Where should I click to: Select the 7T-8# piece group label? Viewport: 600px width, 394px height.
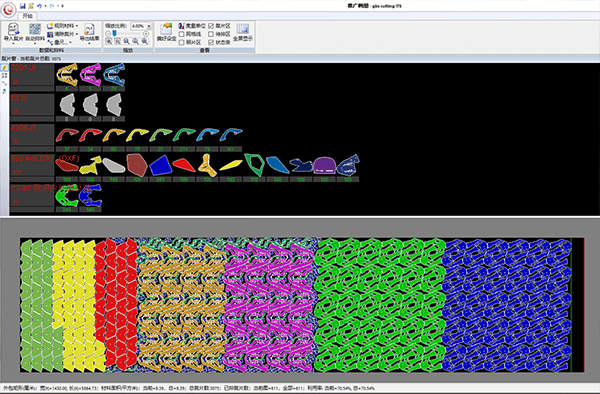pyautogui.click(x=51, y=188)
